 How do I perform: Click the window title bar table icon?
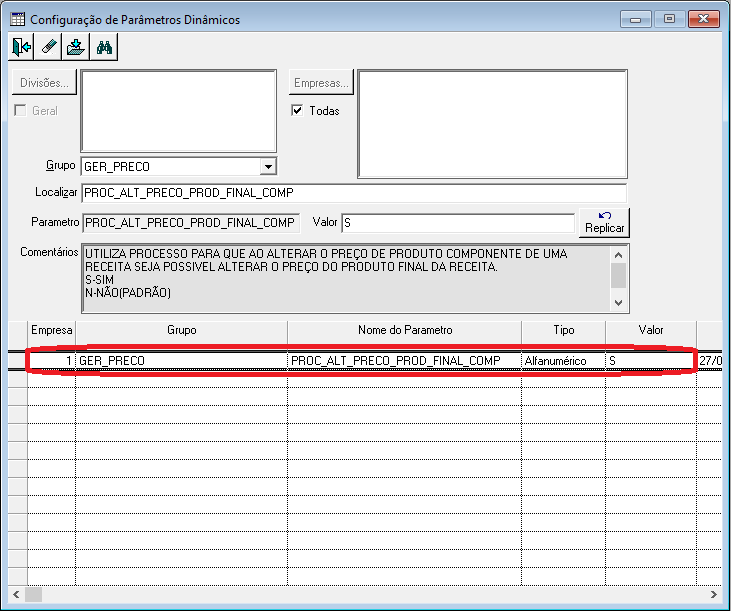(18, 19)
